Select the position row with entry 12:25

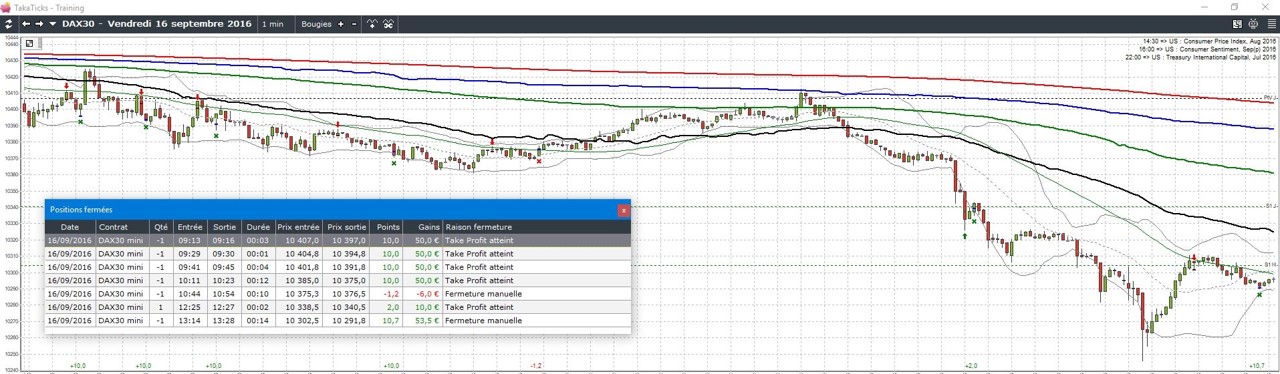(x=338, y=307)
